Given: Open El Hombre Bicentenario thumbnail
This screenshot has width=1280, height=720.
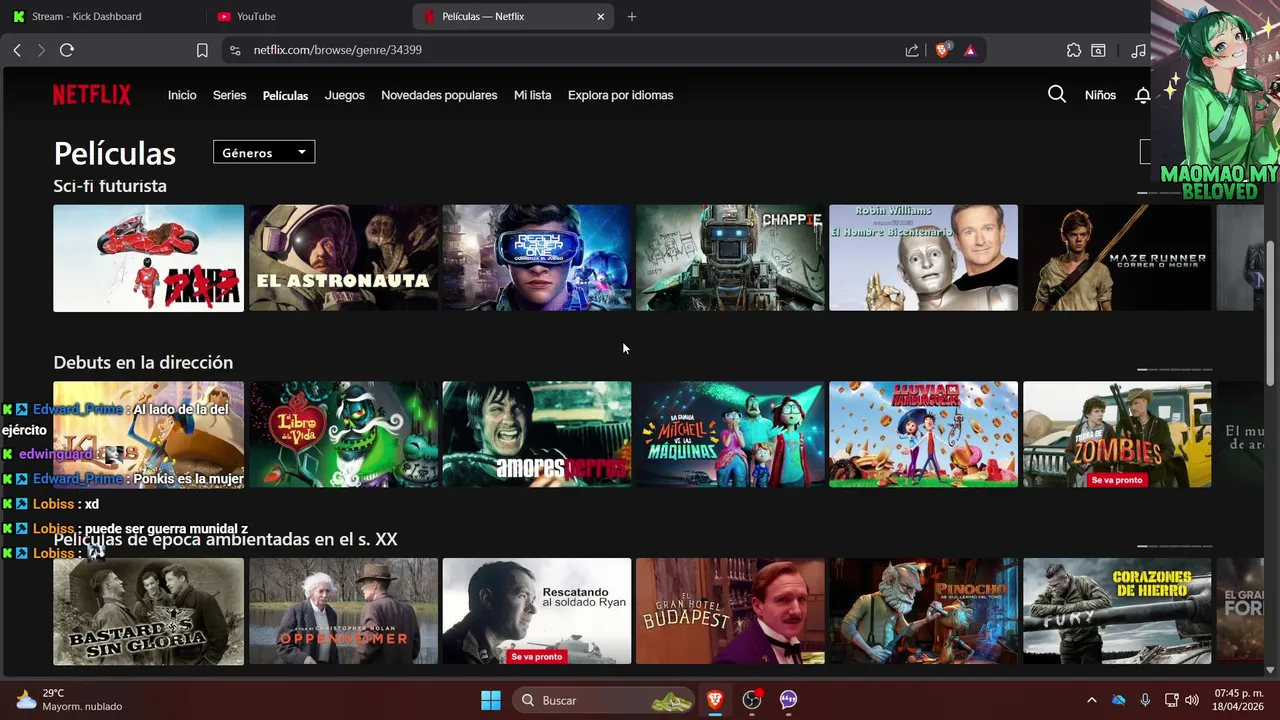Looking at the screenshot, I should pos(923,258).
